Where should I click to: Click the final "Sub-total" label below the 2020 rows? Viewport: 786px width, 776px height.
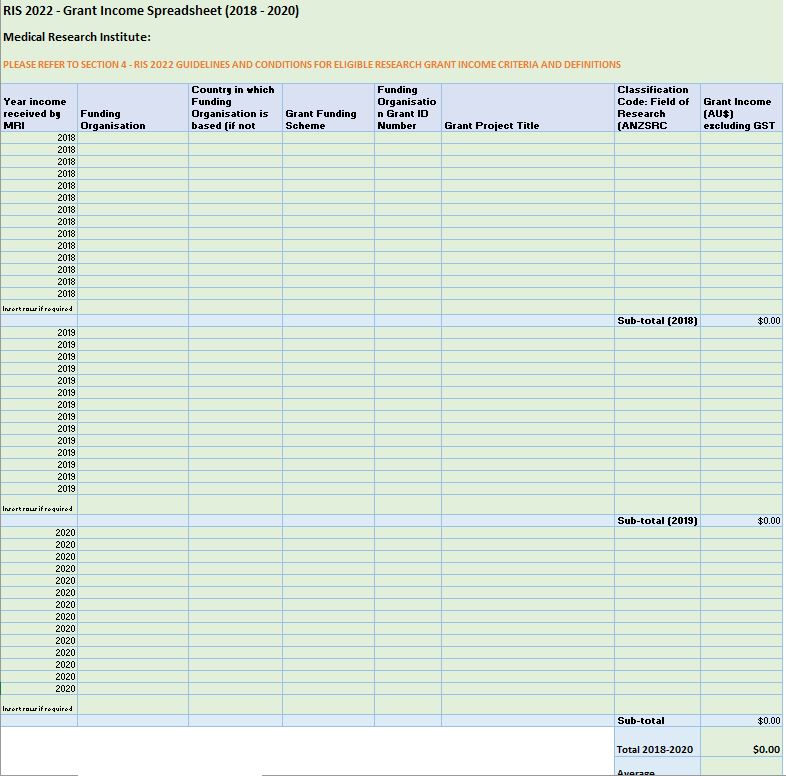(x=658, y=721)
